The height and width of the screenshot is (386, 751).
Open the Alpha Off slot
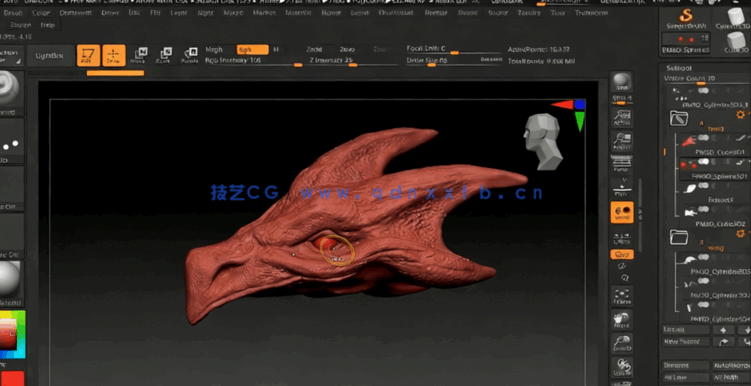click(x=11, y=189)
